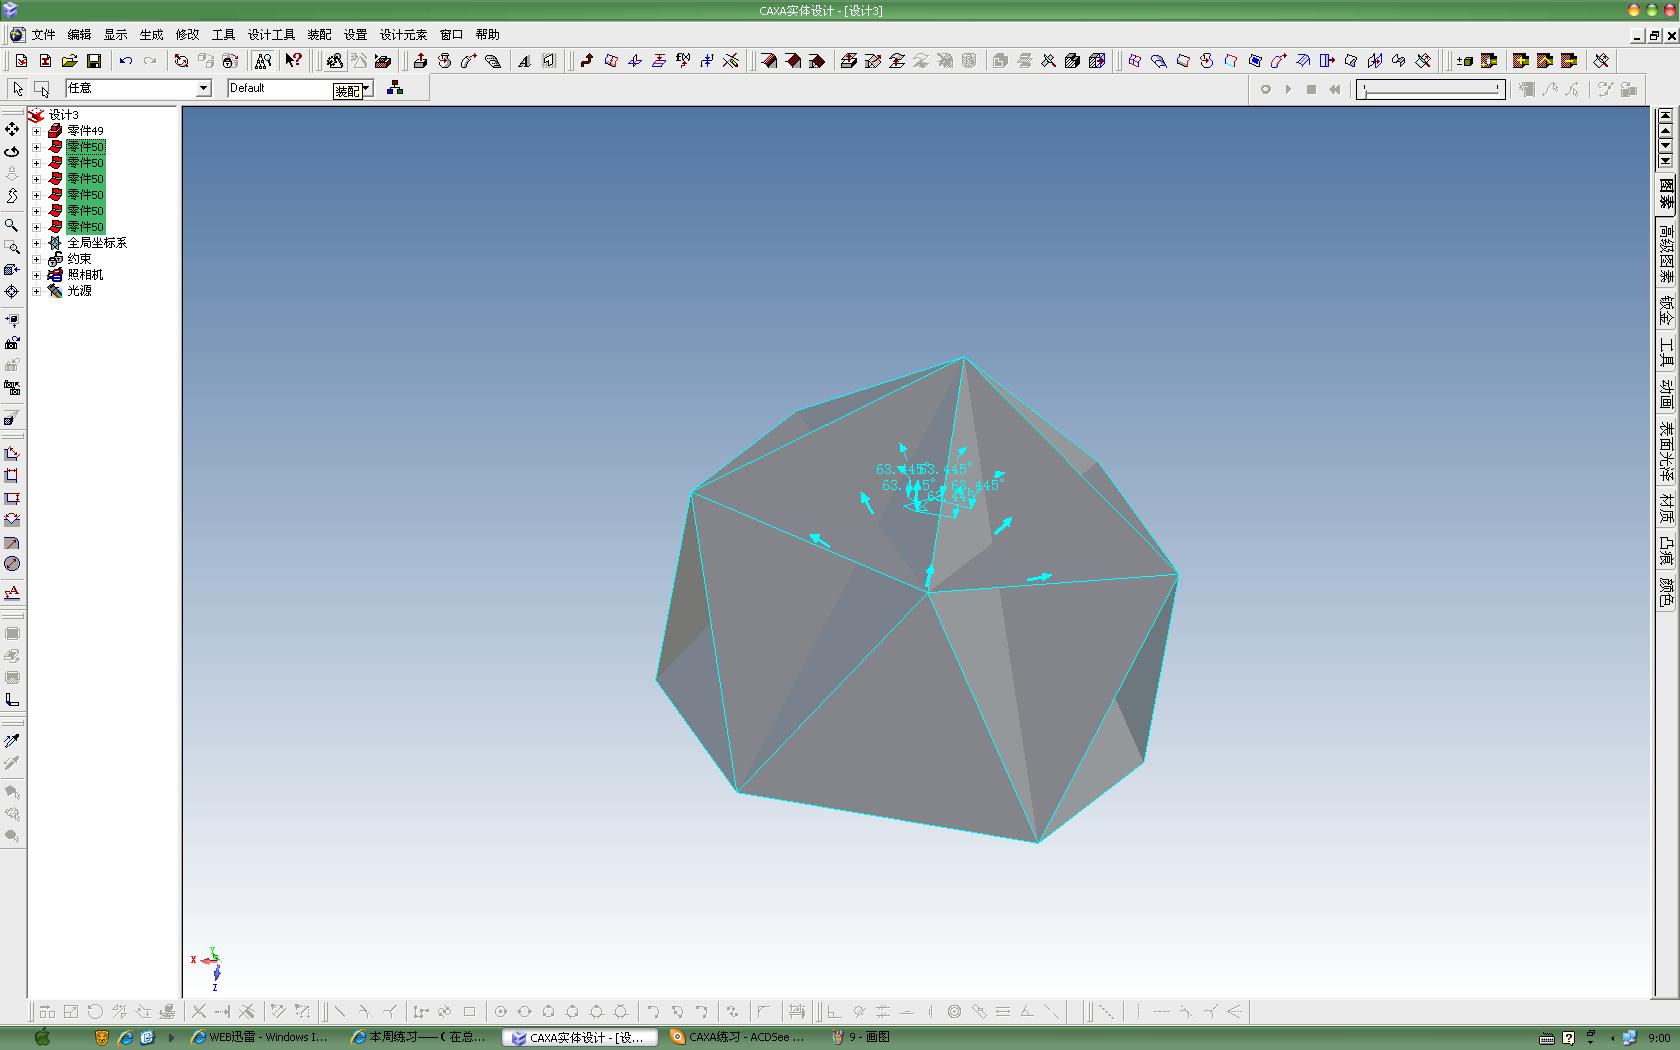The width and height of the screenshot is (1680, 1050).
Task: Click the apple start button on taskbar
Action: point(42,1037)
